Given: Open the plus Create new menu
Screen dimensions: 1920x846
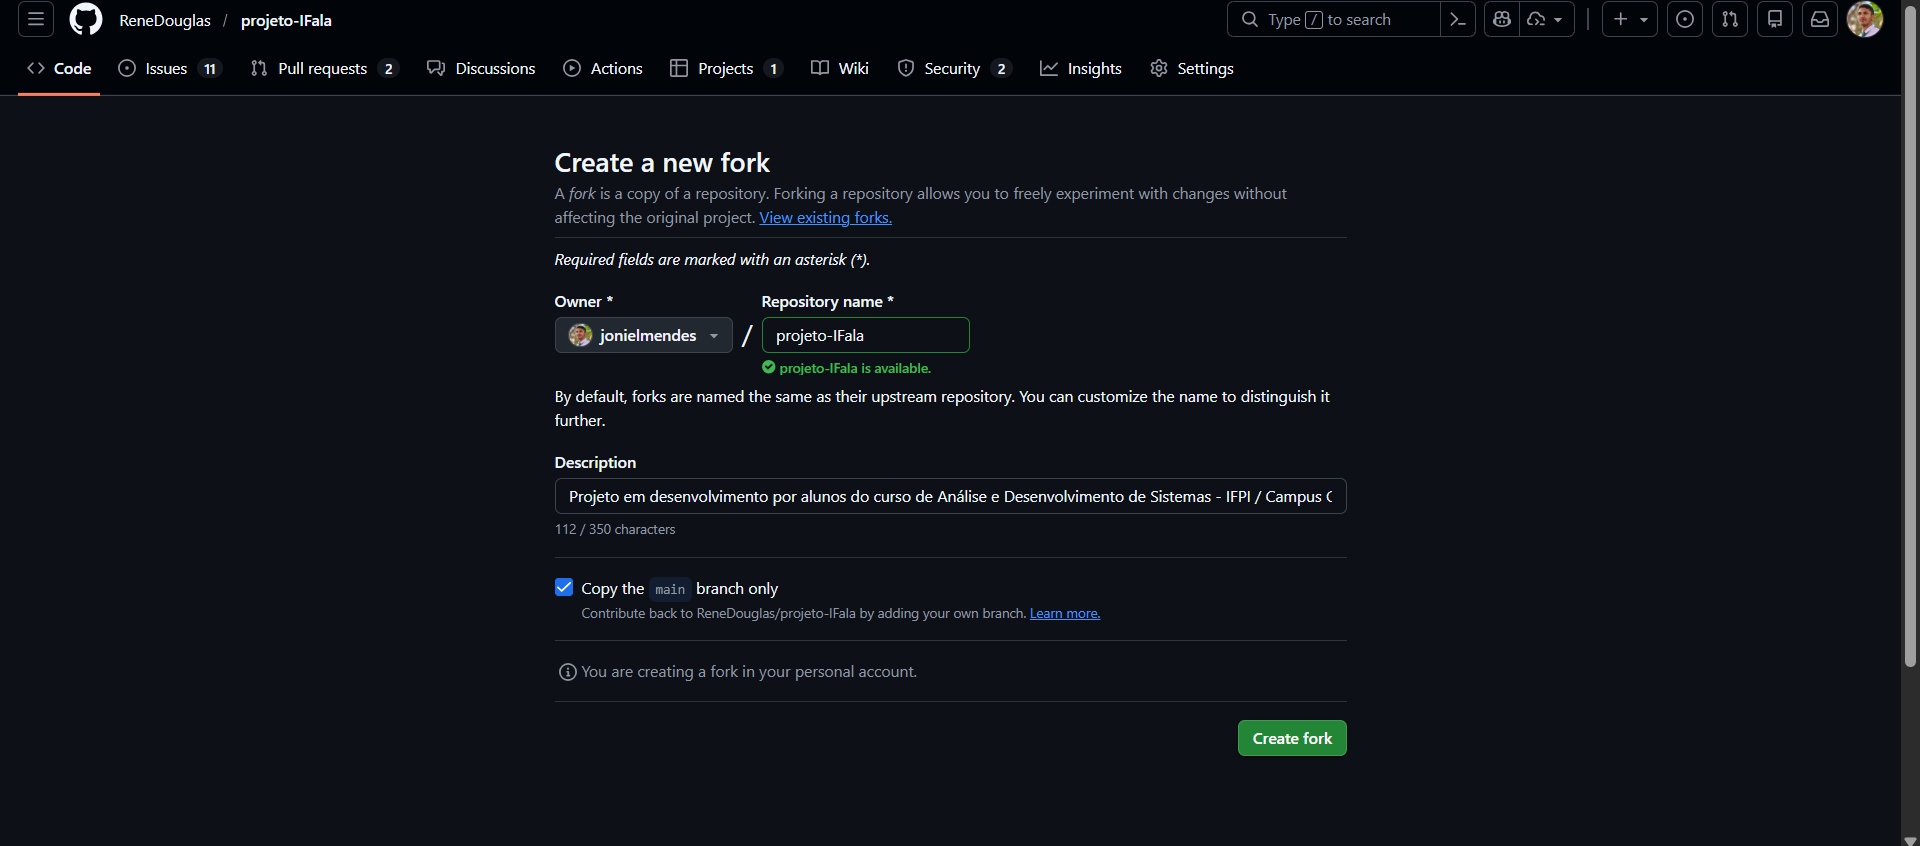Looking at the screenshot, I should point(1630,19).
